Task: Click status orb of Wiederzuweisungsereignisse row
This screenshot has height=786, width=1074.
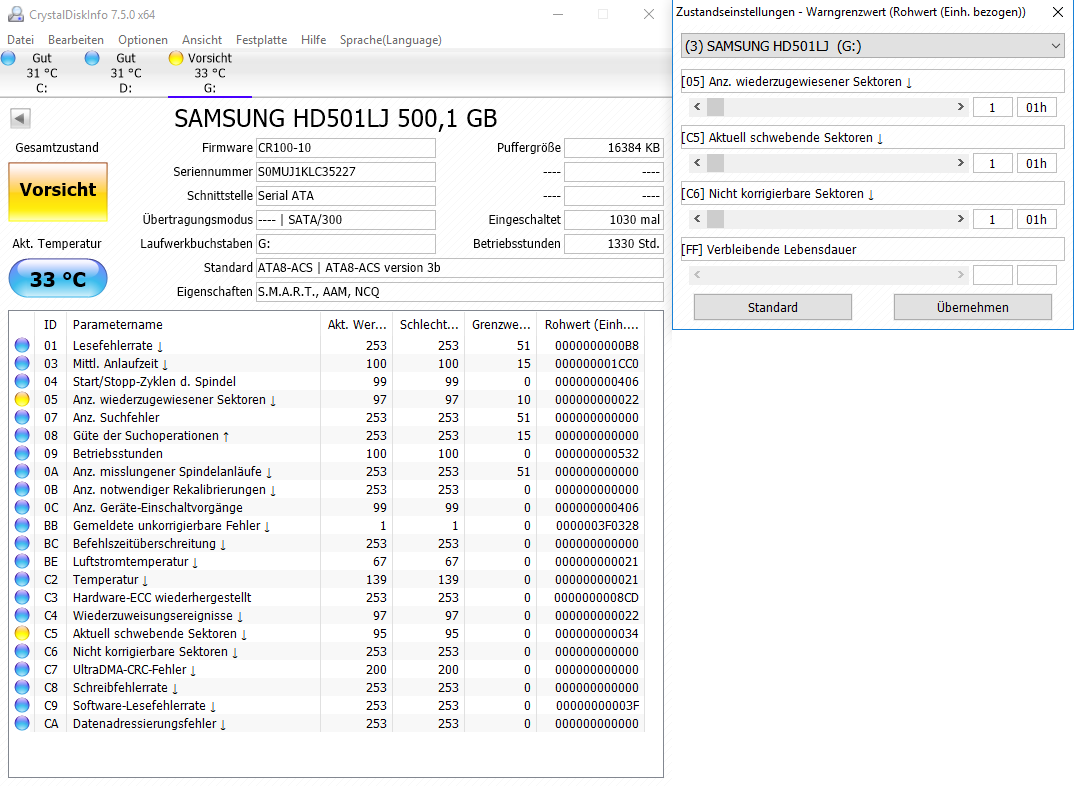Action: tap(22, 616)
